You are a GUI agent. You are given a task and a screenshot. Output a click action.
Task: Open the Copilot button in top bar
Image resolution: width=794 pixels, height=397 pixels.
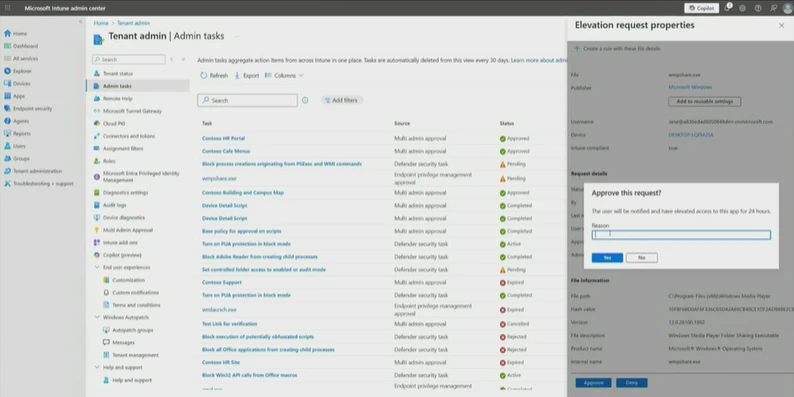(701, 8)
